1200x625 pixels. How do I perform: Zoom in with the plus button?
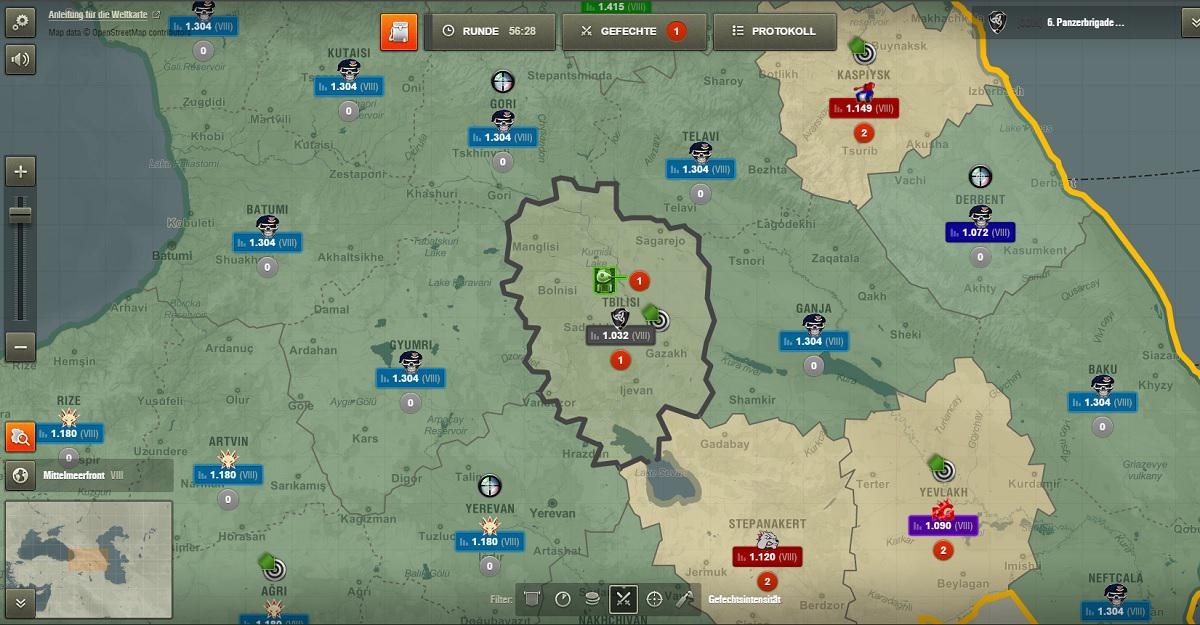tap(21, 172)
